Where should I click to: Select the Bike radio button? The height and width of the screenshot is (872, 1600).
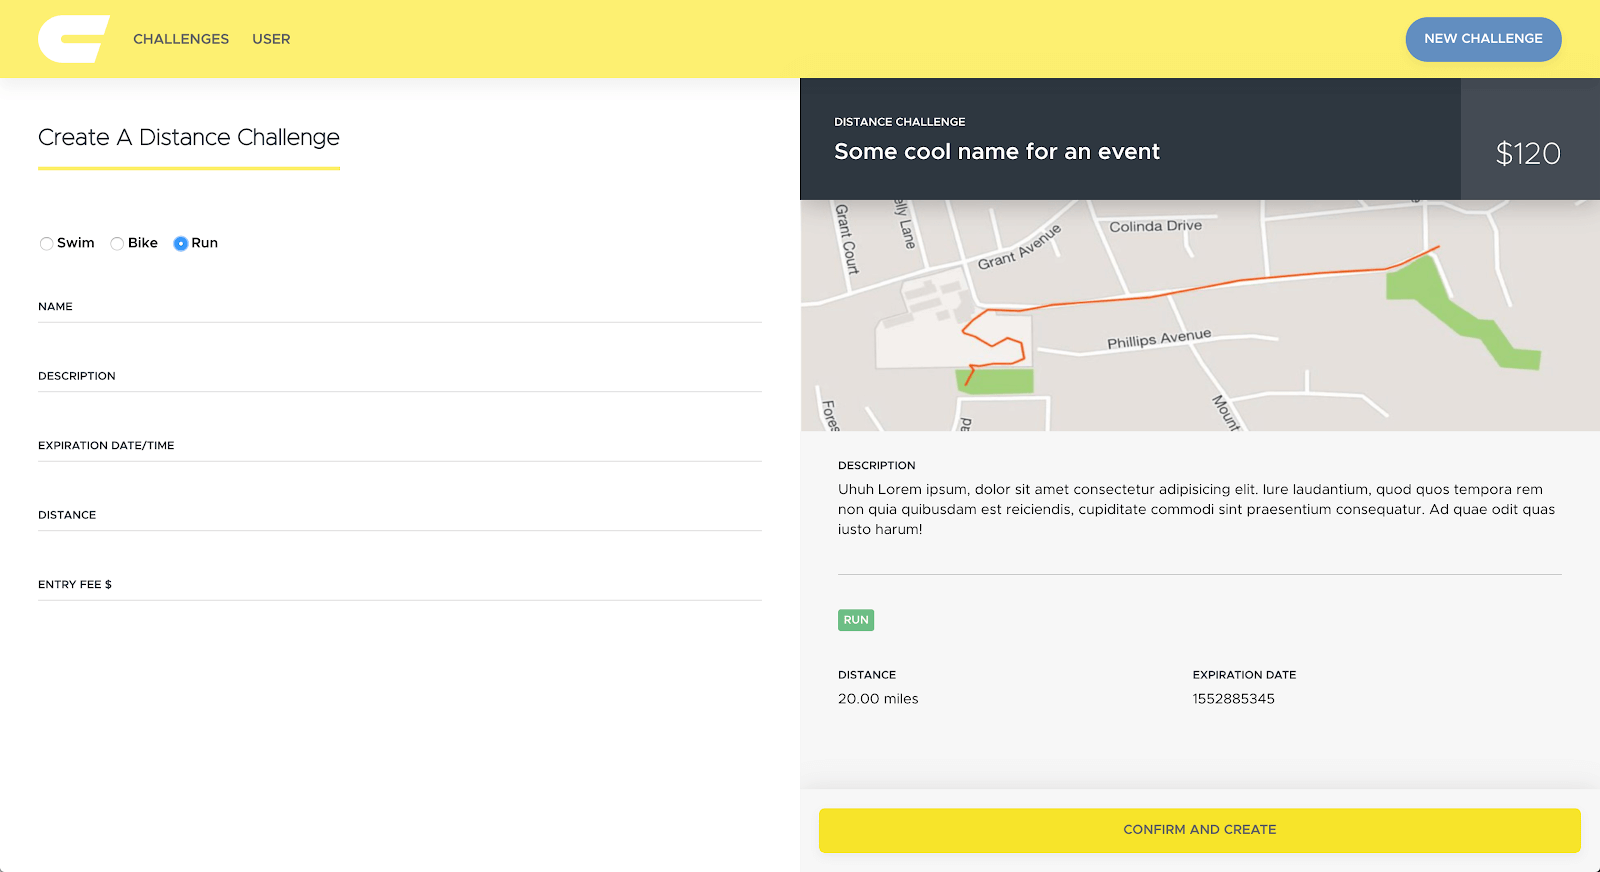pyautogui.click(x=117, y=243)
